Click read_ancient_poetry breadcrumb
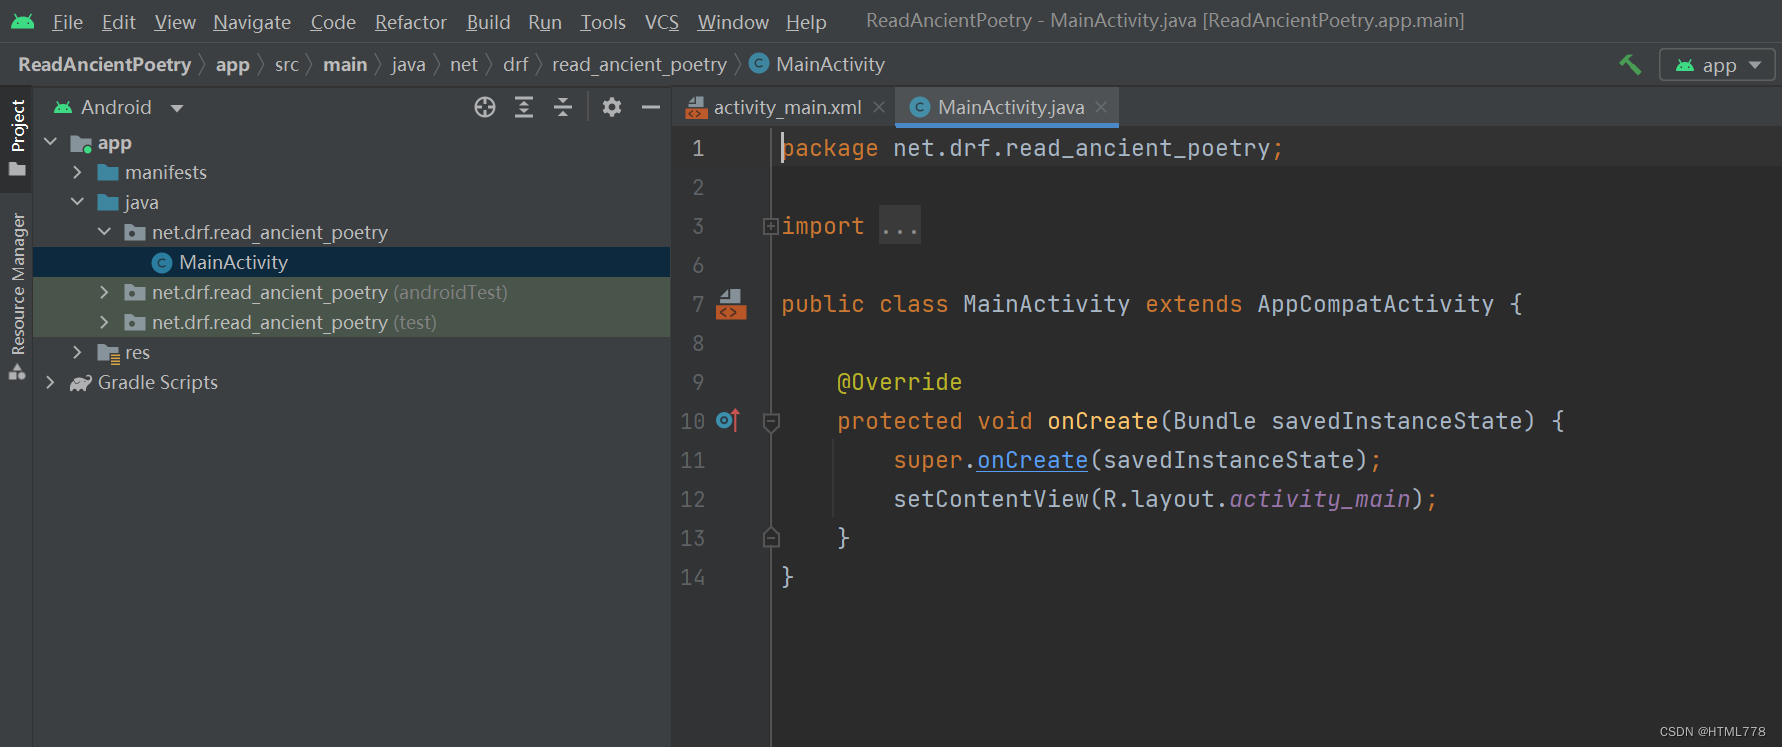1782x747 pixels. tap(639, 64)
